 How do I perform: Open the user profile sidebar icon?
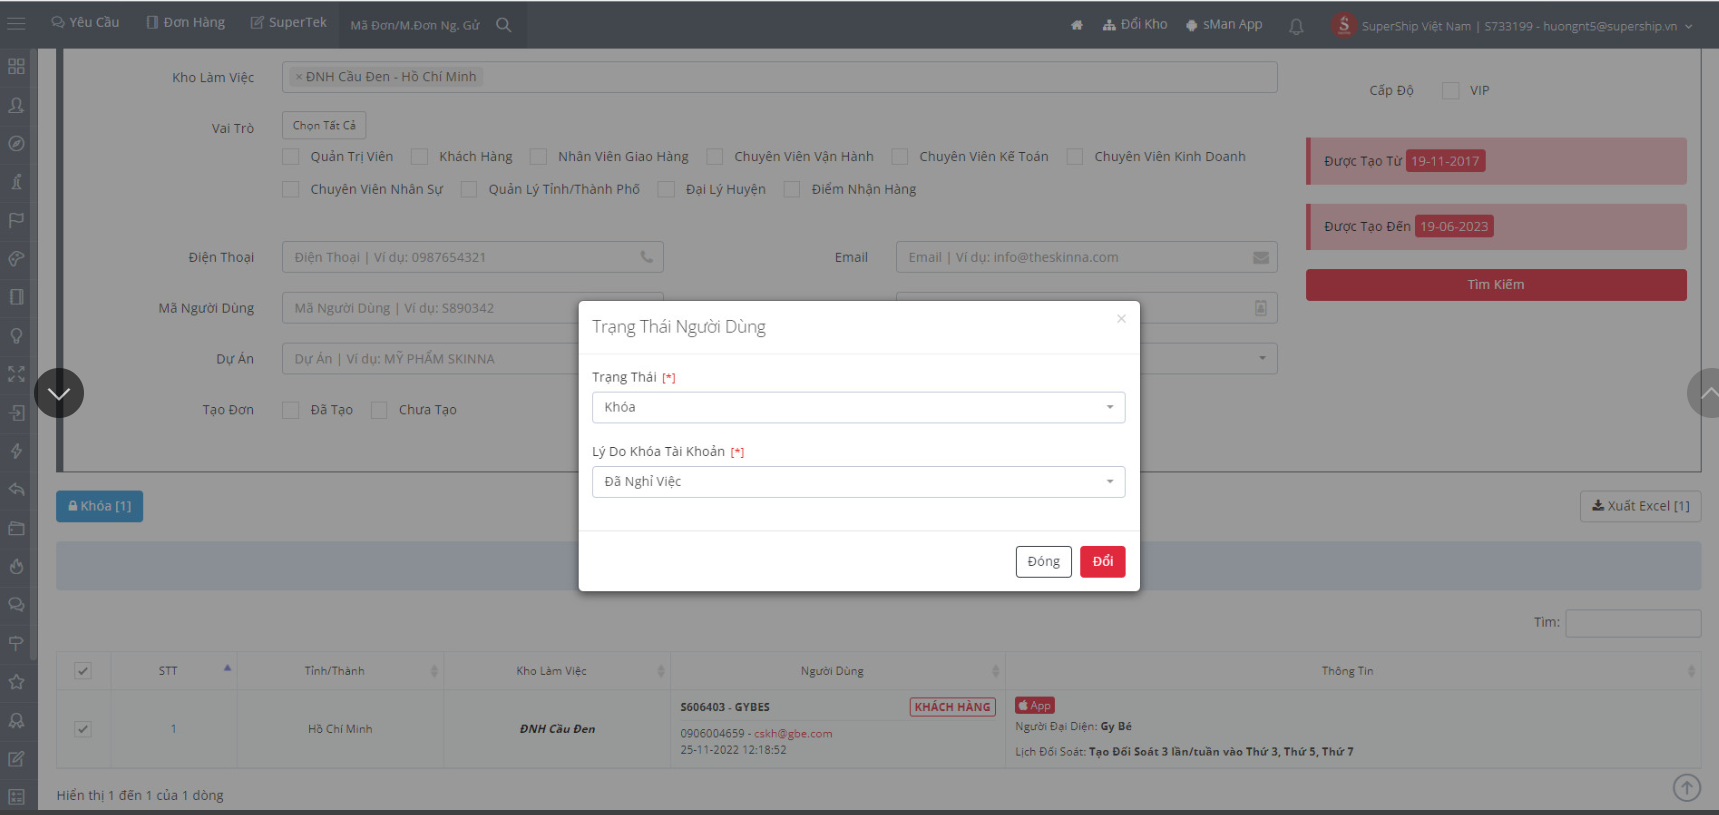coord(16,105)
